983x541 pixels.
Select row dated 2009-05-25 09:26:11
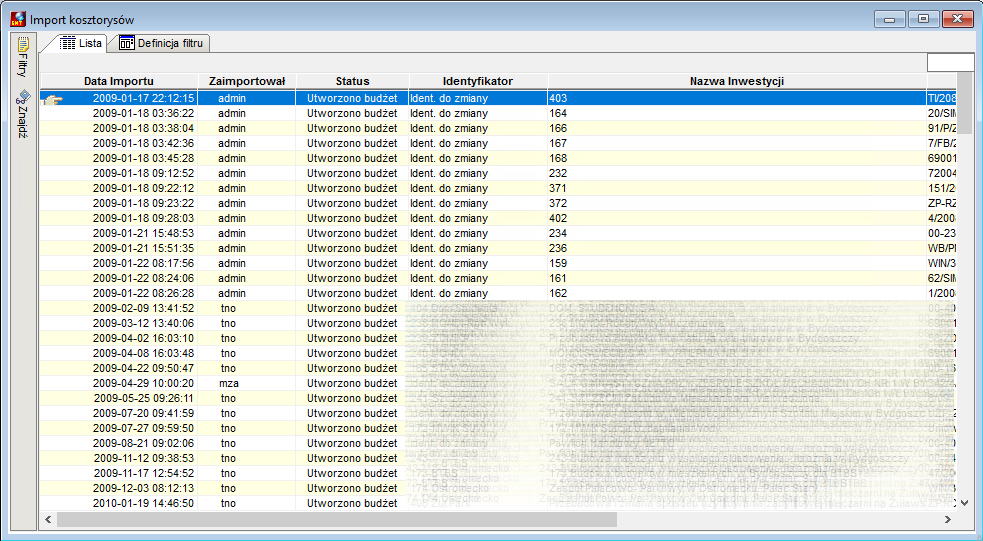[x=498, y=399]
